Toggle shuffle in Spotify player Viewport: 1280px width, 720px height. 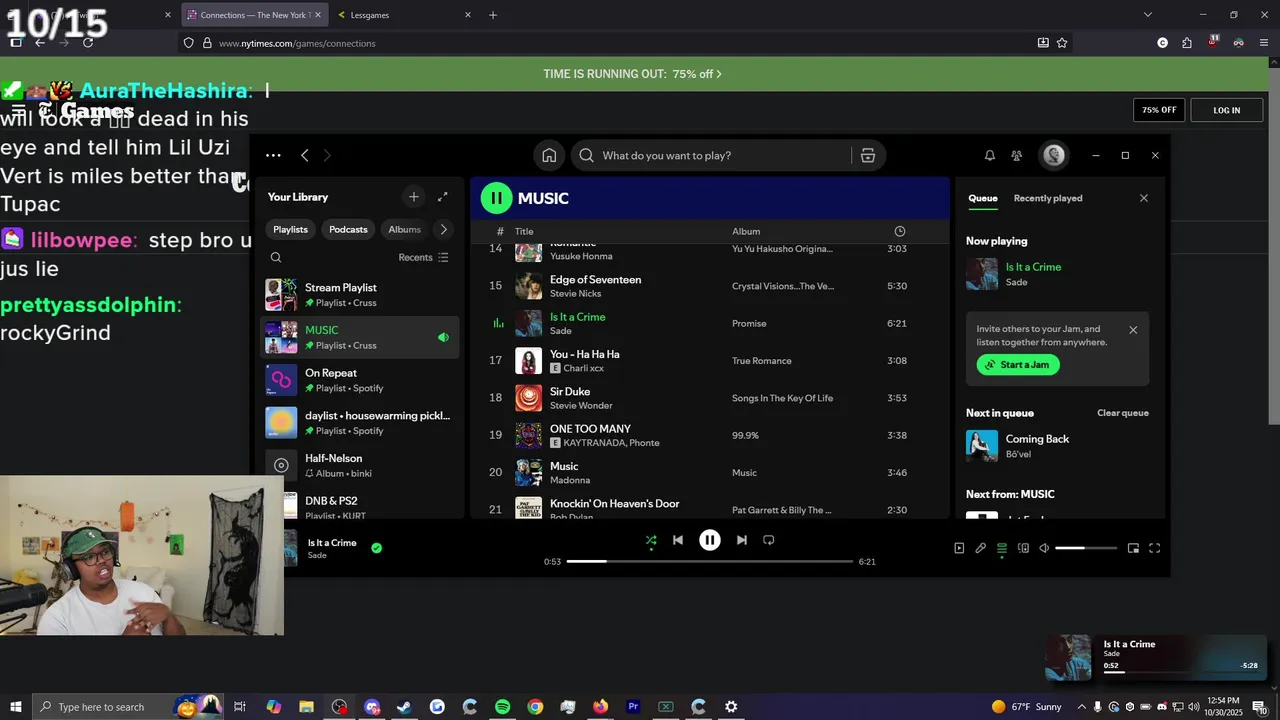tap(651, 540)
